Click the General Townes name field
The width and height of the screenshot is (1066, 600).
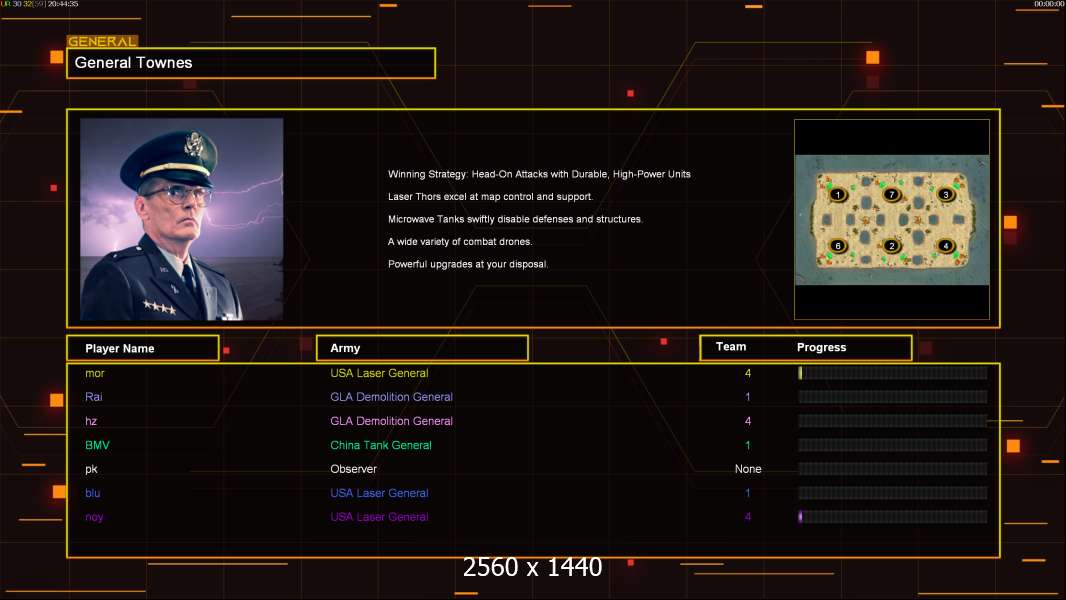(x=251, y=63)
